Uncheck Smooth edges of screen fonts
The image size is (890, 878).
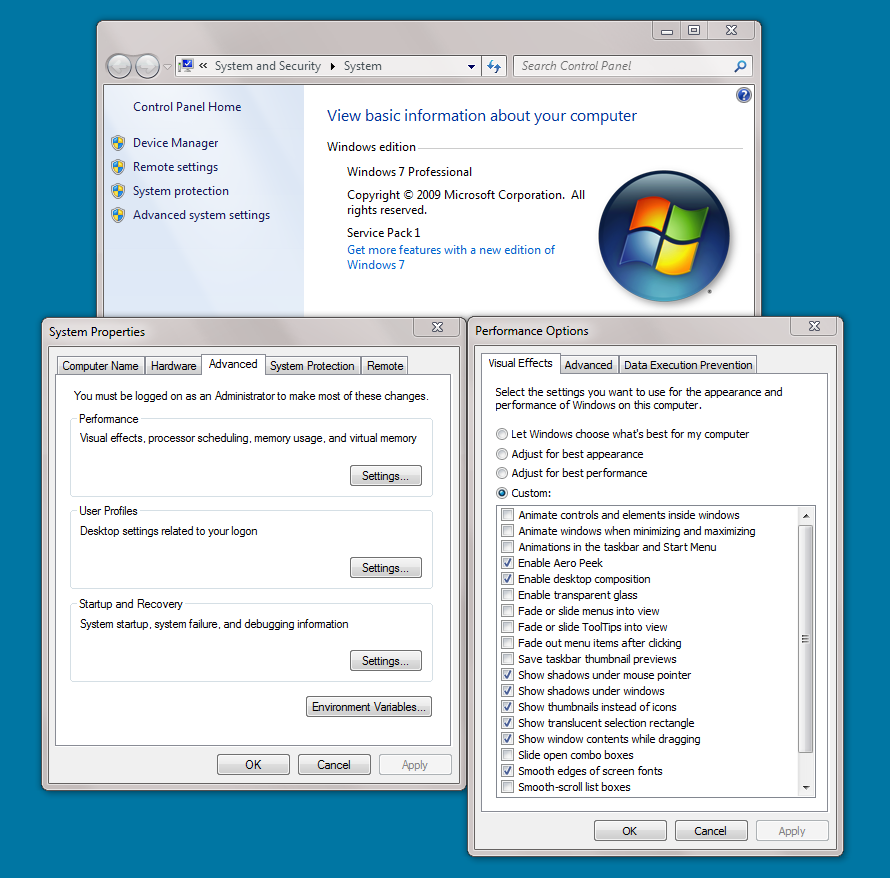click(507, 771)
